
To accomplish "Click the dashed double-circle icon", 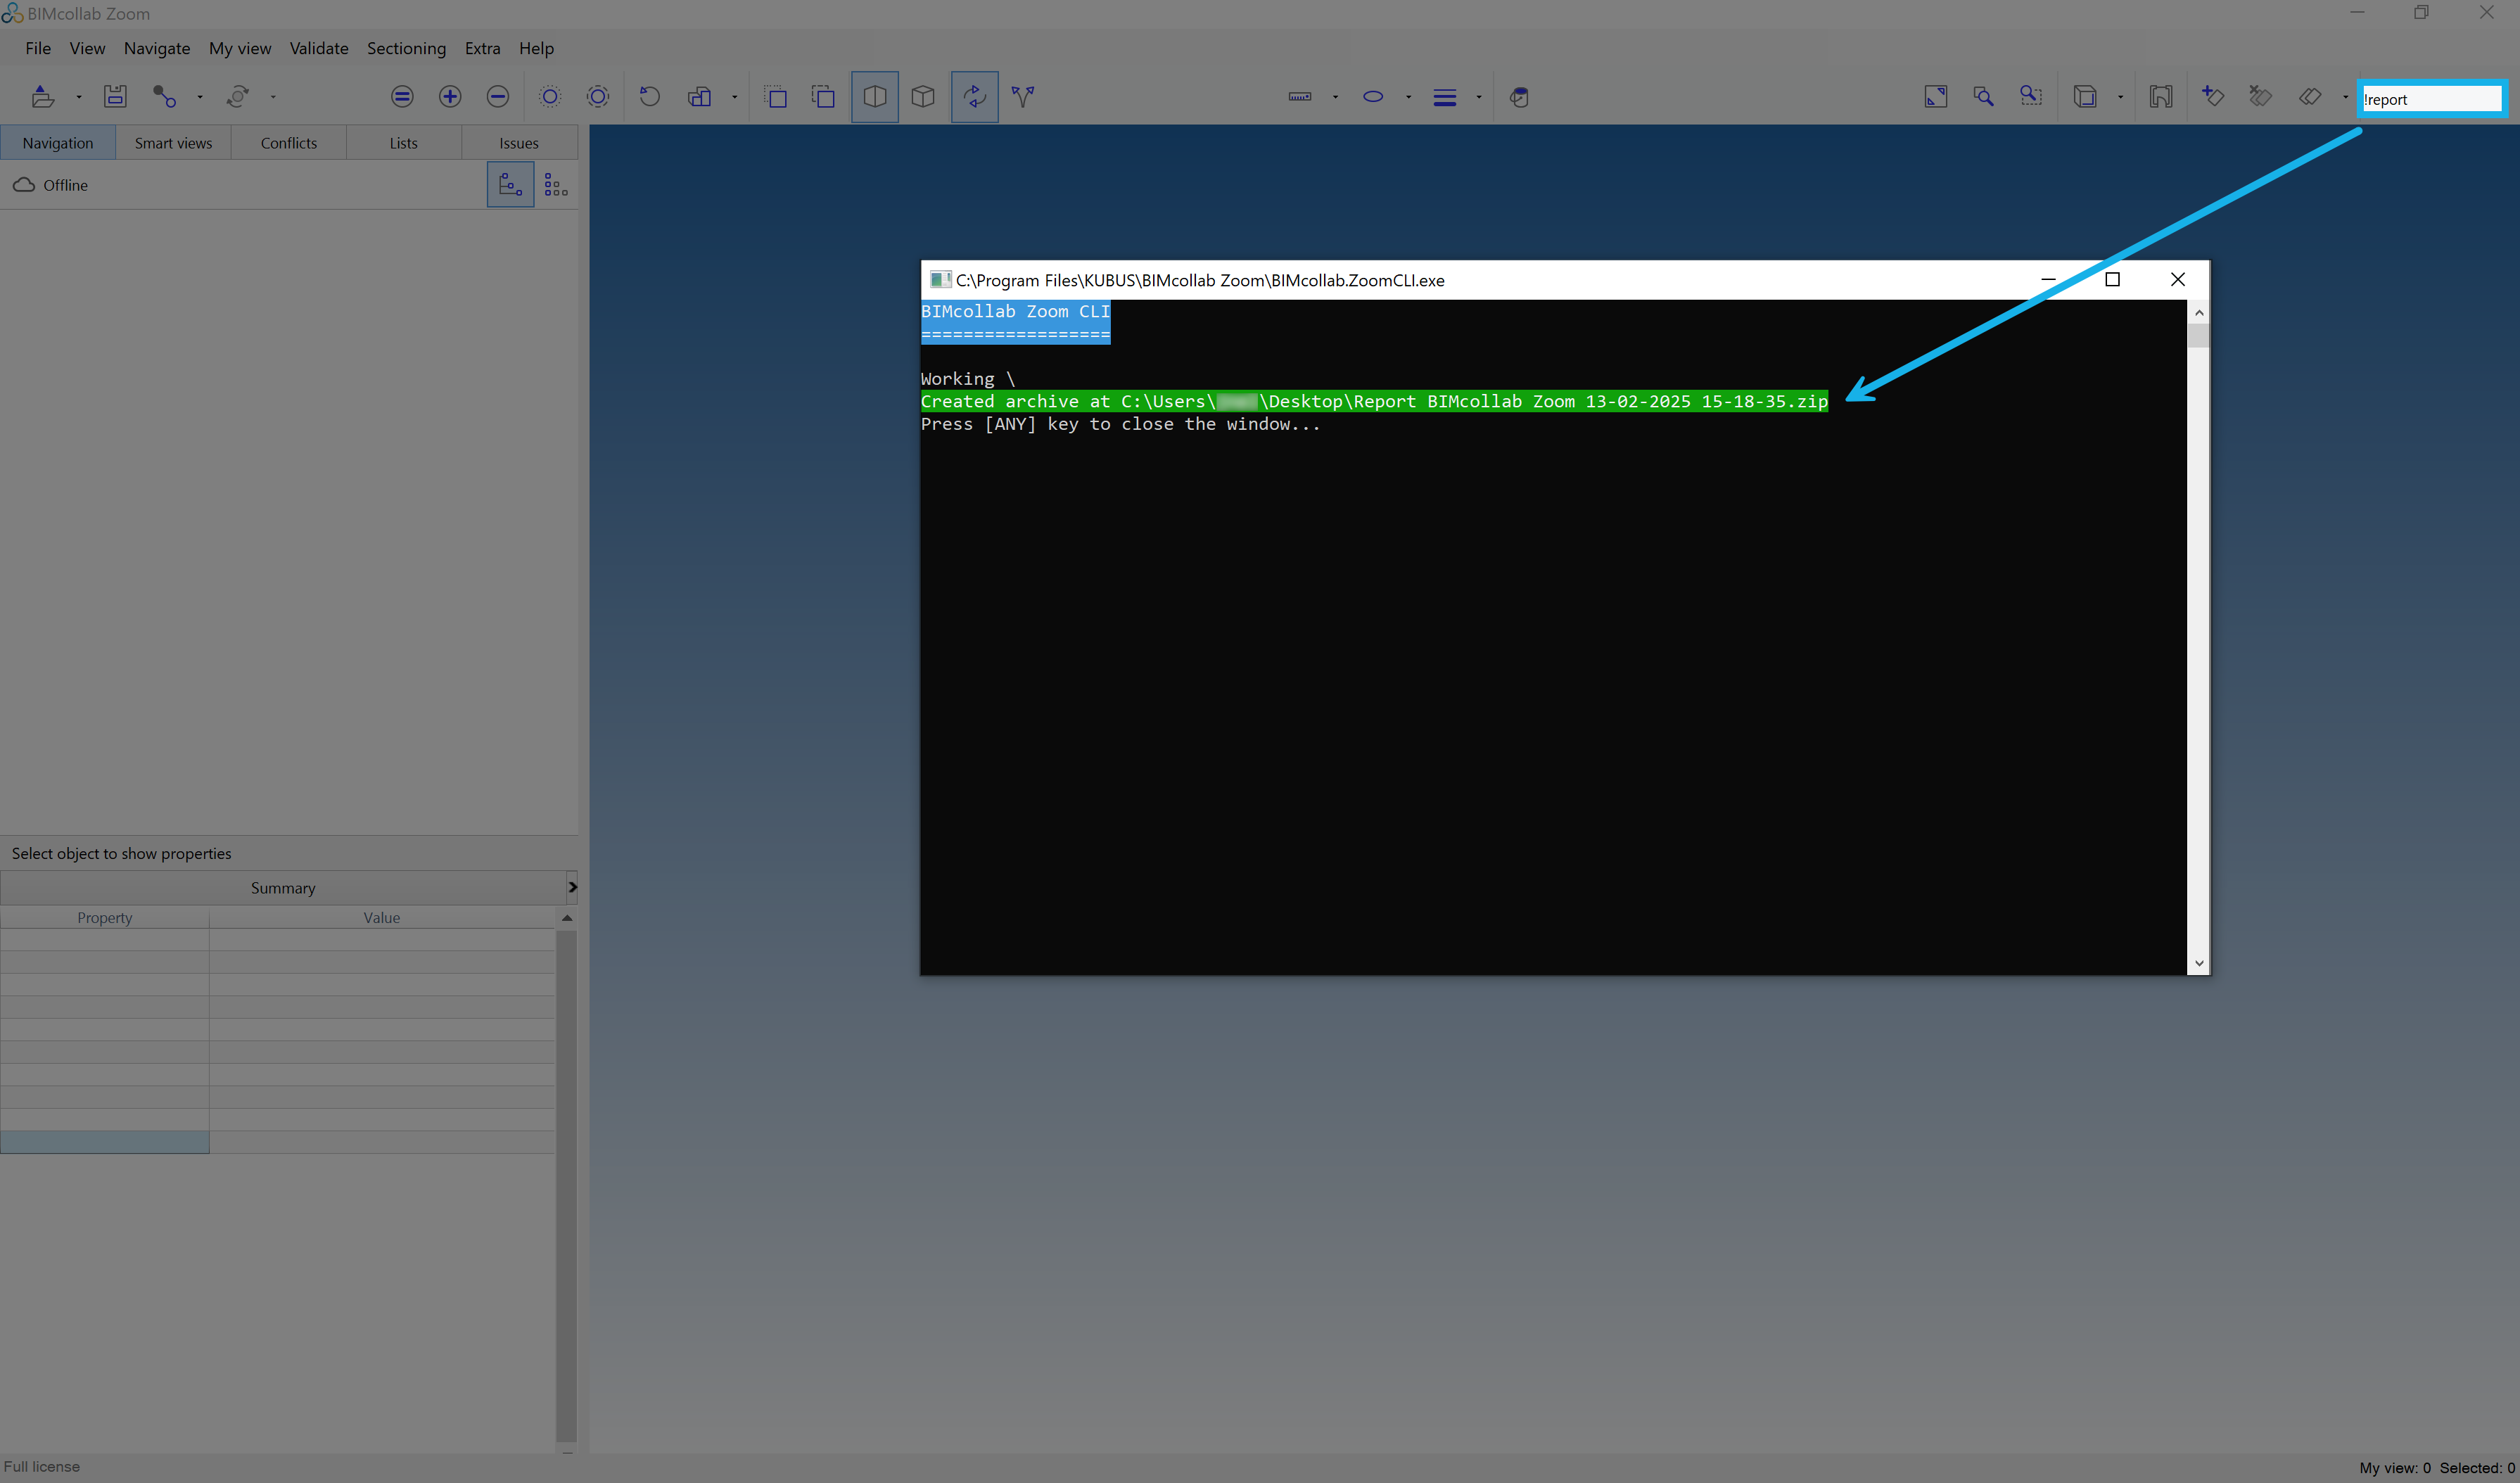I will (x=598, y=97).
